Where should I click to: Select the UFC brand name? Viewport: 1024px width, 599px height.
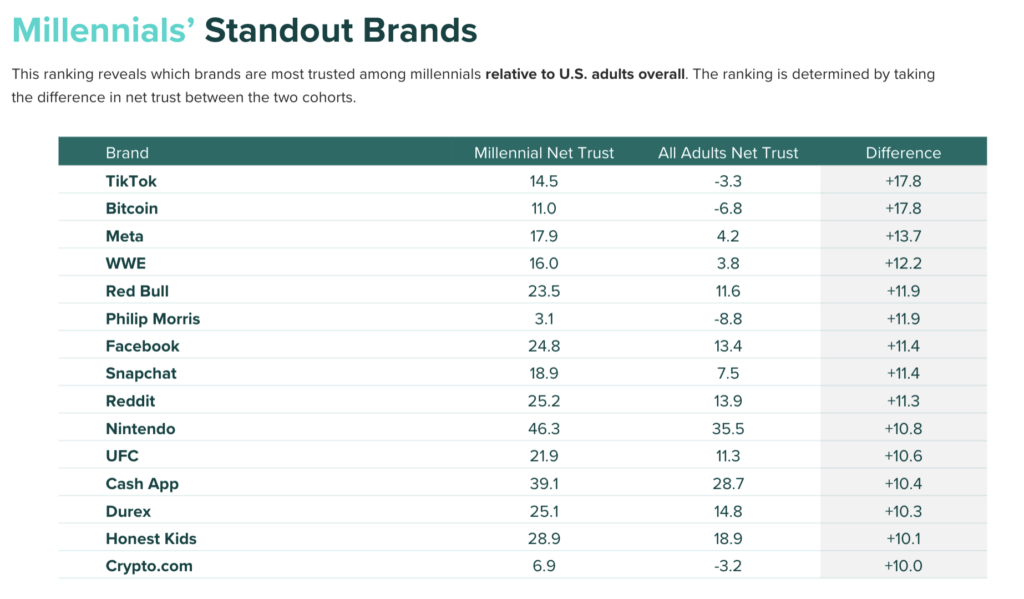coord(122,456)
